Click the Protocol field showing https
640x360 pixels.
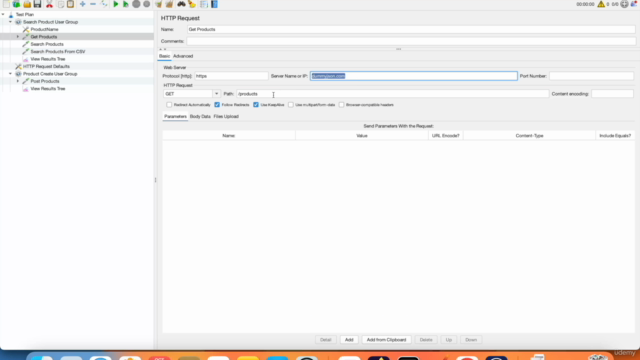point(231,76)
